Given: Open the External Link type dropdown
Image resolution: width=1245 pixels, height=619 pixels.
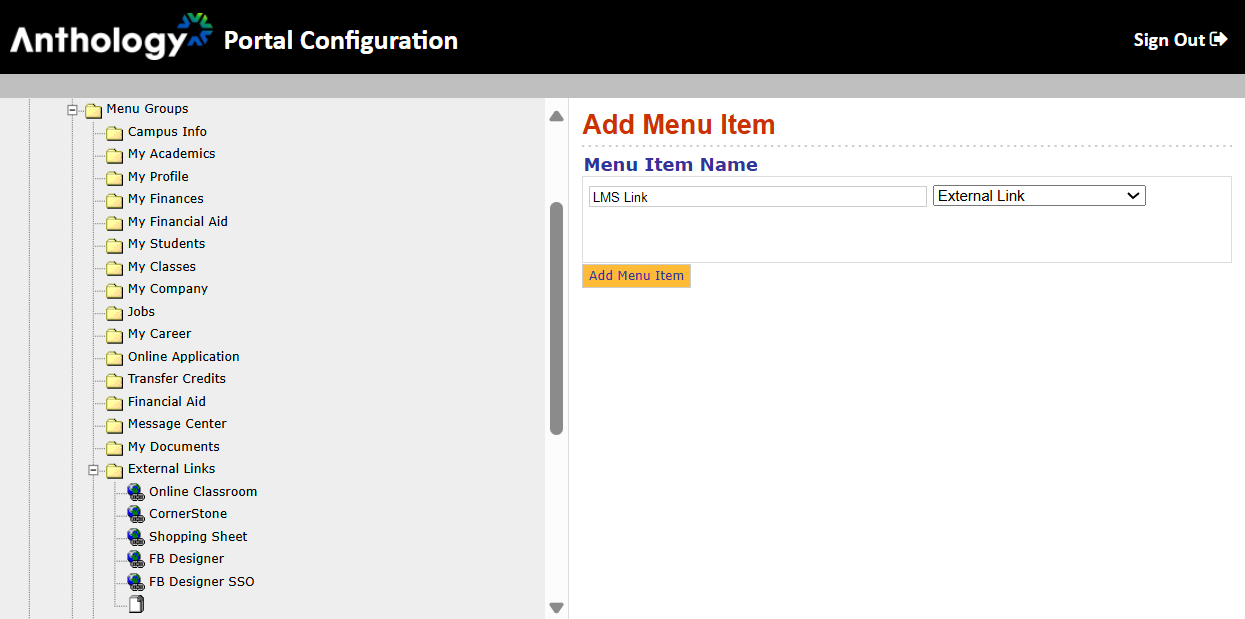Looking at the screenshot, I should tap(1039, 196).
